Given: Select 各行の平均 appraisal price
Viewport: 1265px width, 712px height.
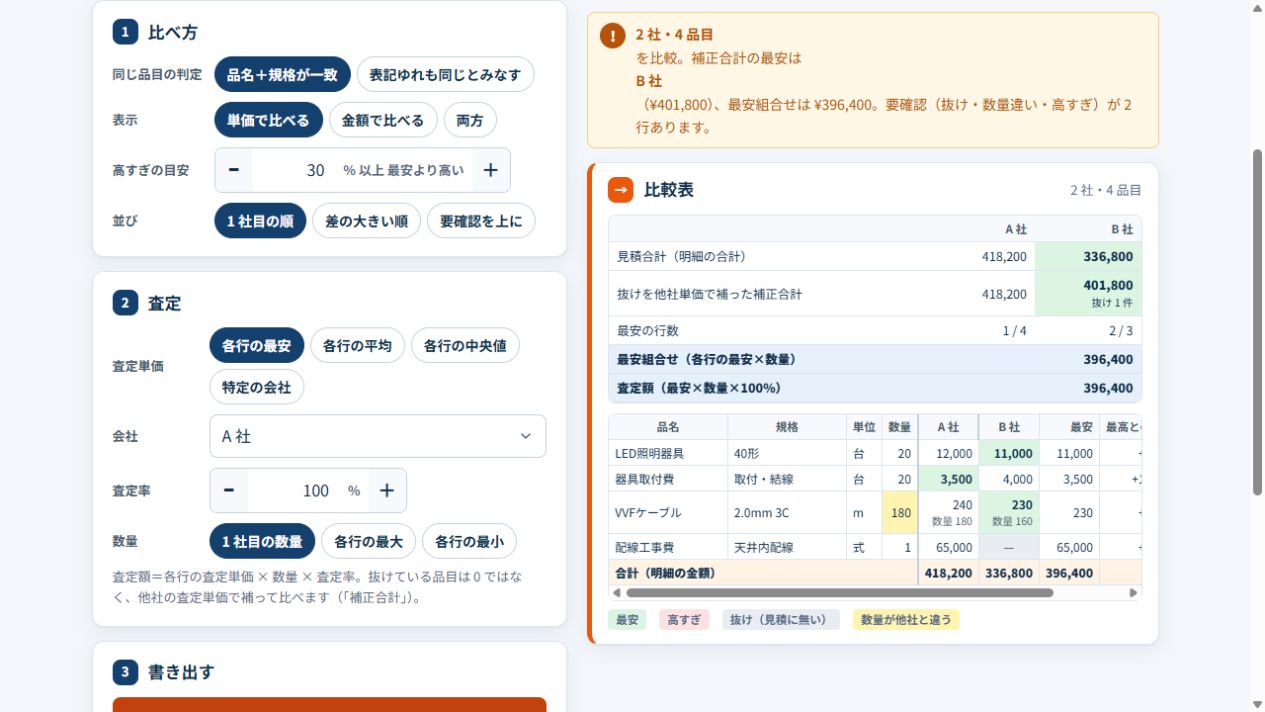Looking at the screenshot, I should [357, 345].
